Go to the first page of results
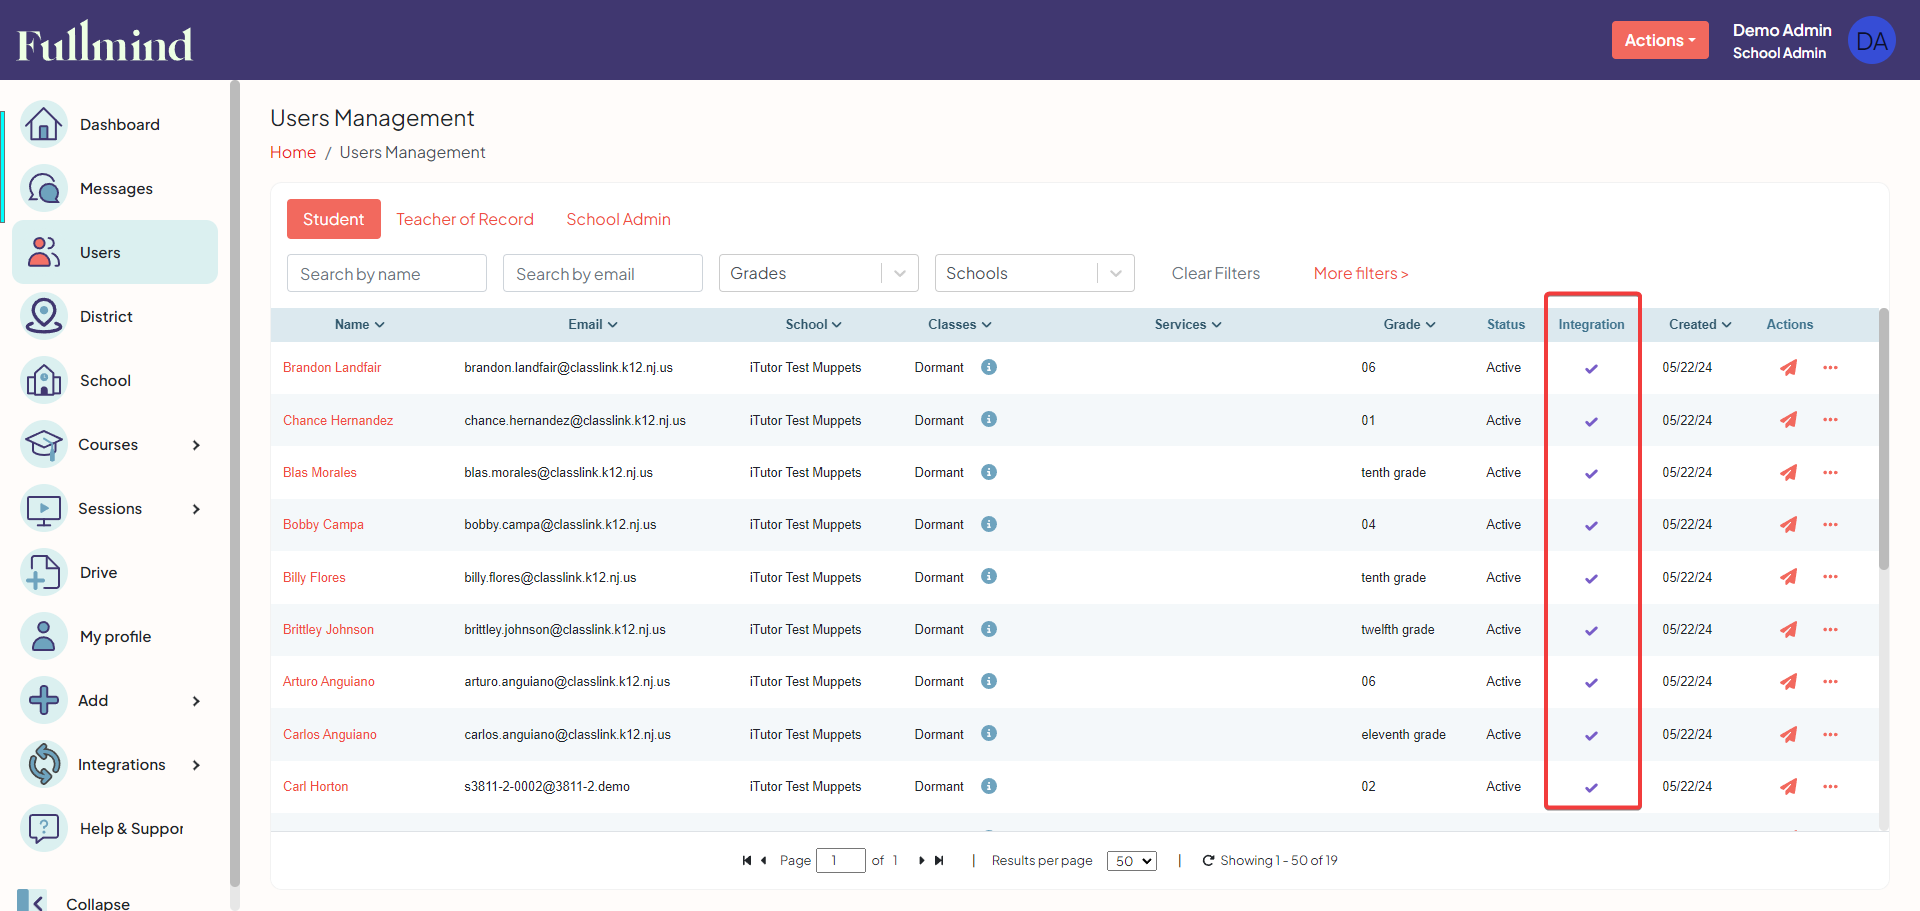This screenshot has width=1920, height=911. [x=747, y=860]
